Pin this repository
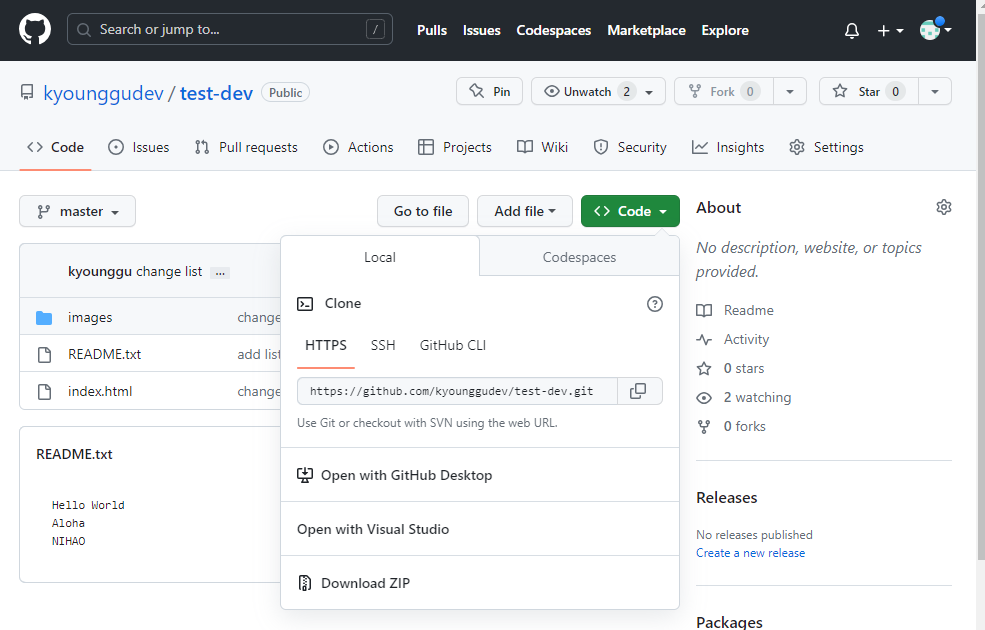985x630 pixels. [489, 92]
